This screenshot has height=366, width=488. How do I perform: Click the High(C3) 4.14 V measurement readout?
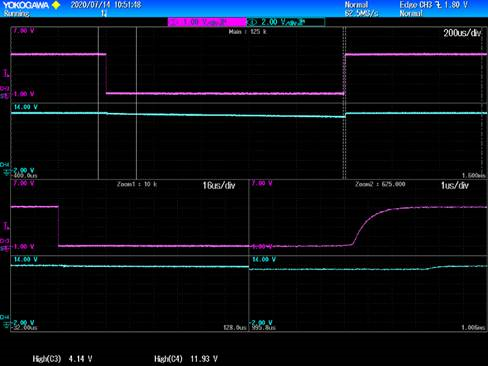62,359
